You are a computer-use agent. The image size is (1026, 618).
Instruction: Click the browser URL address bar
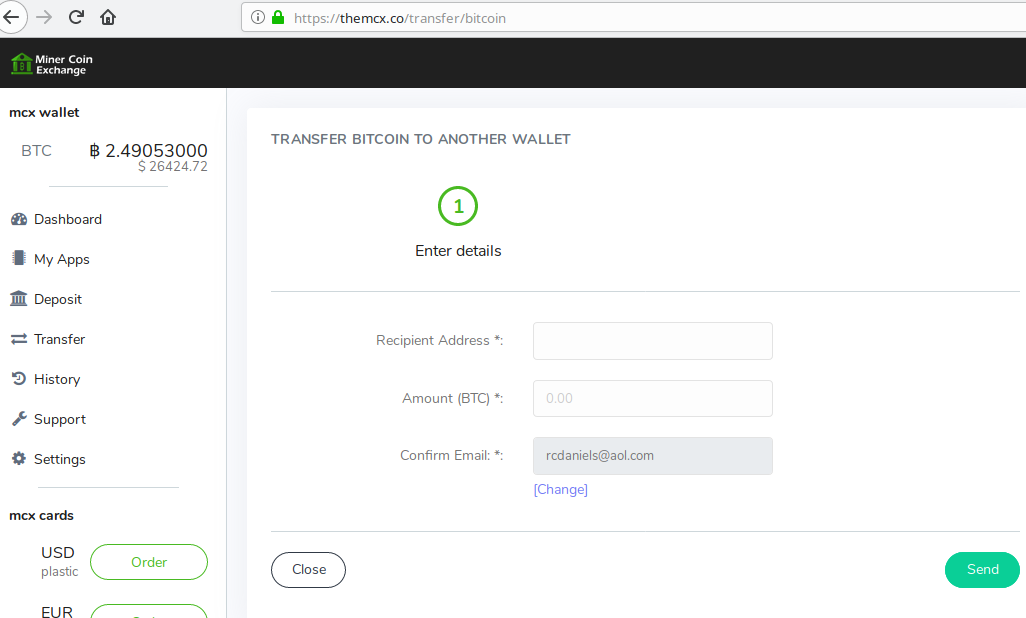[x=640, y=18]
